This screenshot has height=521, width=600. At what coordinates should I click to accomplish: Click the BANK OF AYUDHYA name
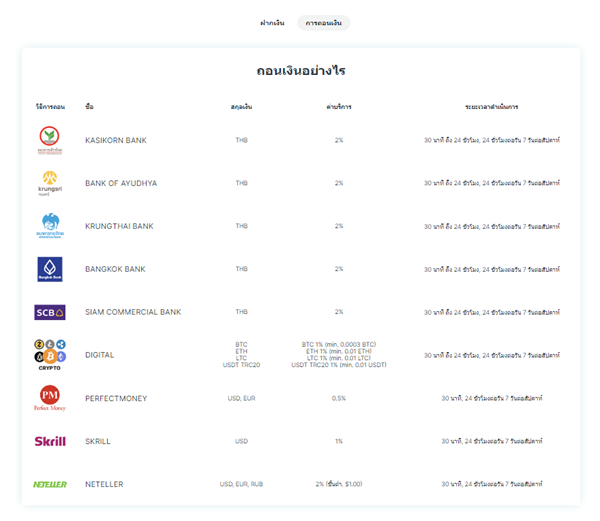[121, 183]
